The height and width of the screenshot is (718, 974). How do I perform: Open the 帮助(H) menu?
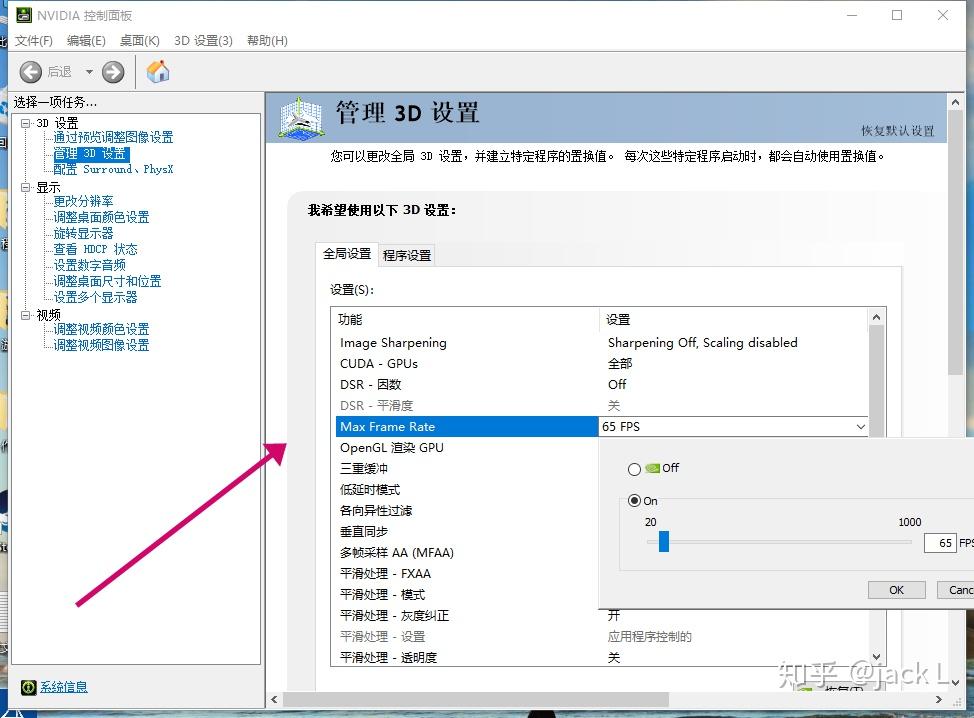[x=267, y=40]
